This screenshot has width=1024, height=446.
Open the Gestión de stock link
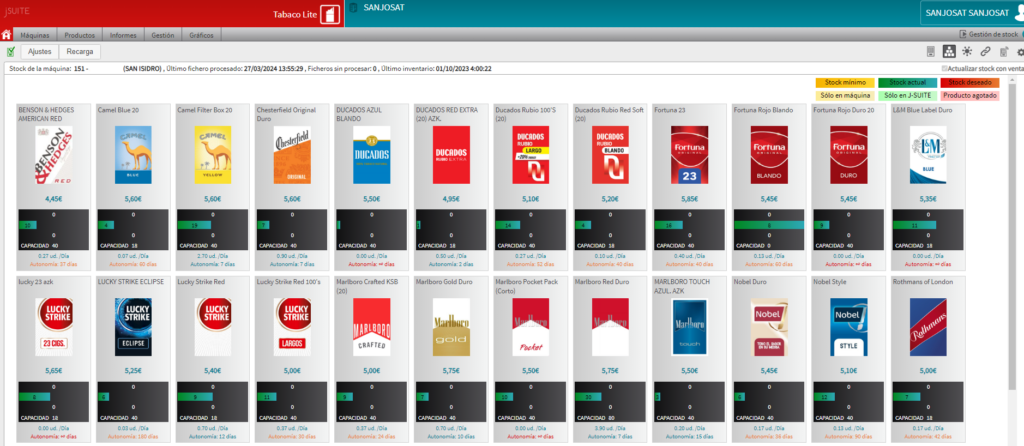coord(993,35)
